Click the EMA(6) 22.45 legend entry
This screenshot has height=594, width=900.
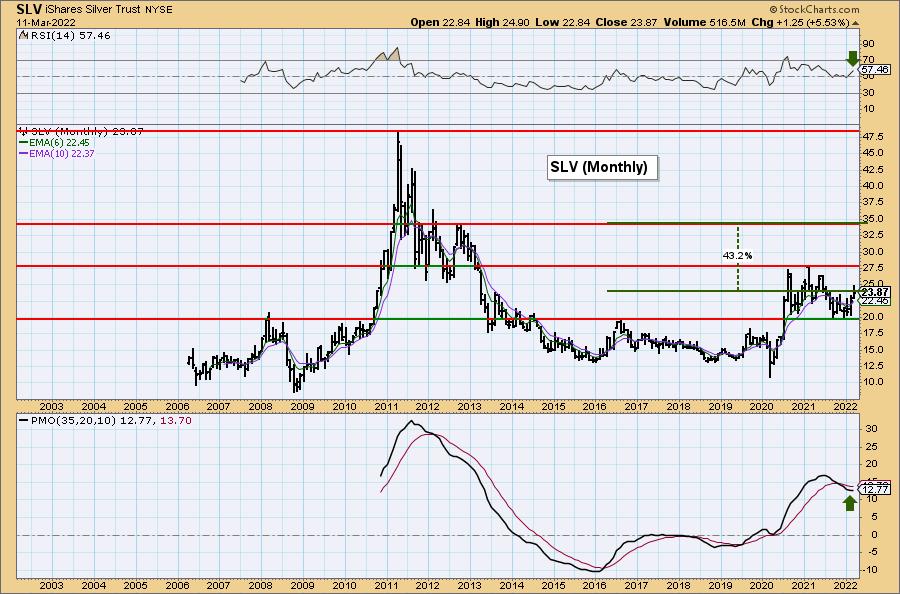[x=55, y=143]
